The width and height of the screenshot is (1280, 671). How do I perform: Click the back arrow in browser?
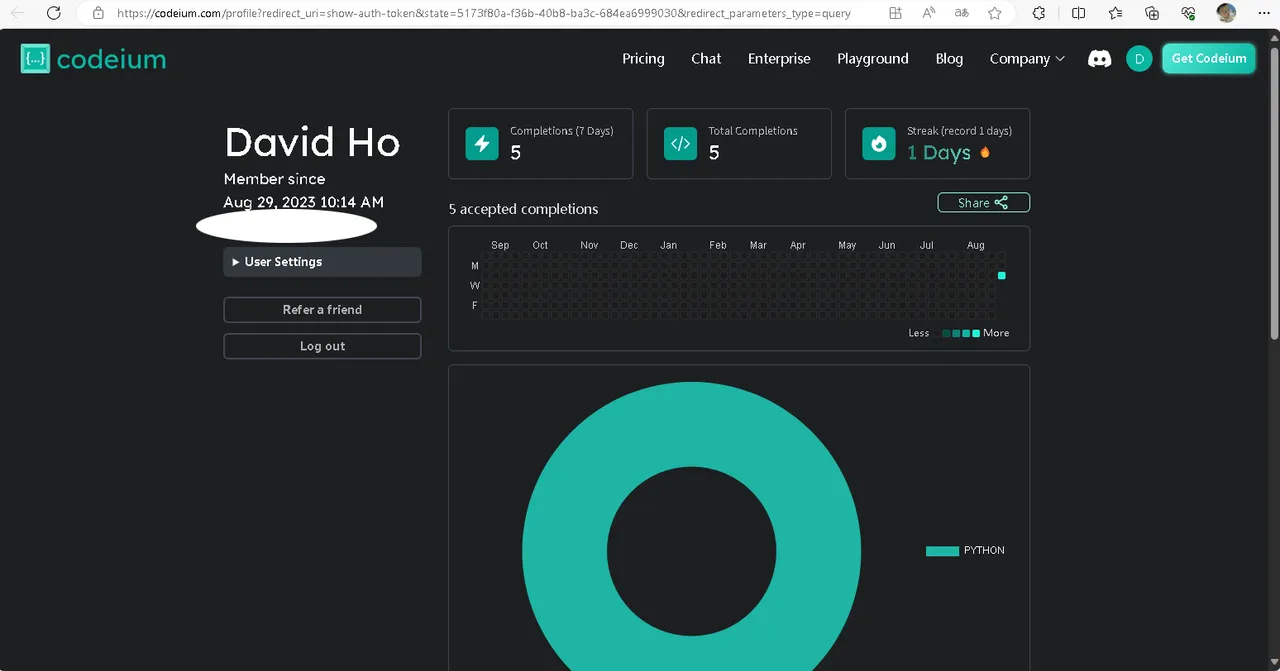(x=17, y=13)
